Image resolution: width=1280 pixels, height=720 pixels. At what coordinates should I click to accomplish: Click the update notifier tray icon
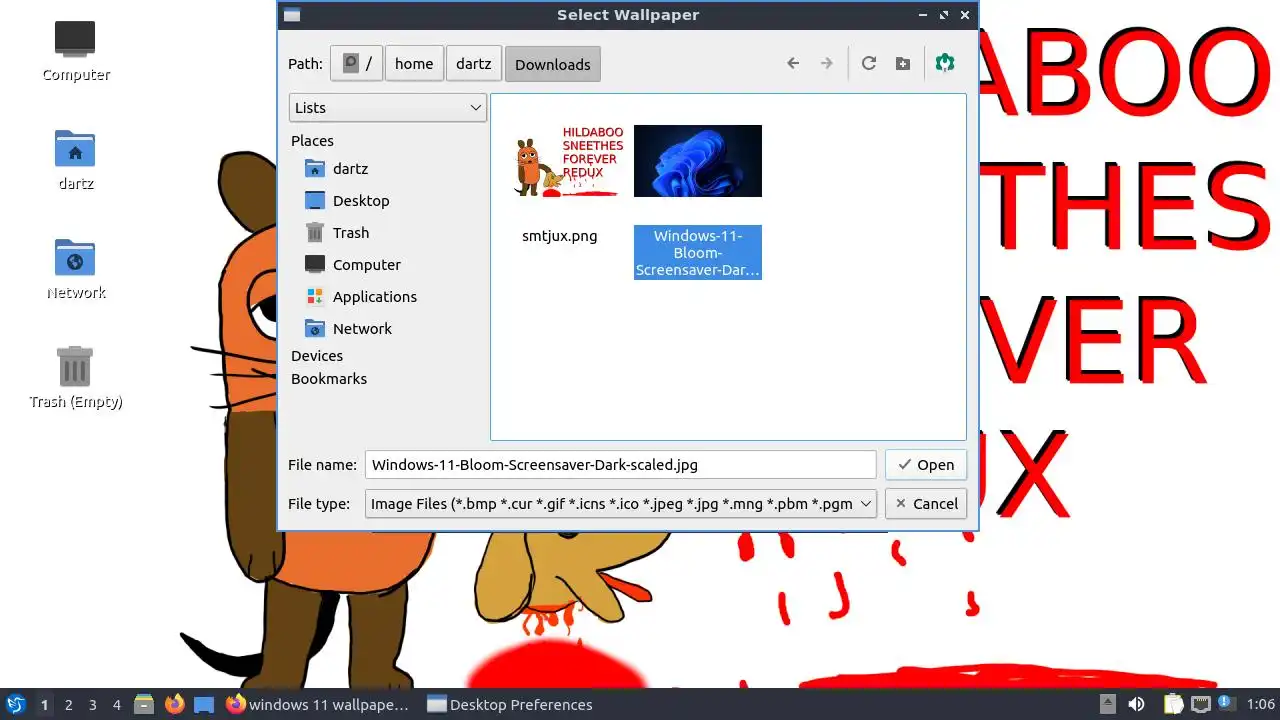(1227, 705)
